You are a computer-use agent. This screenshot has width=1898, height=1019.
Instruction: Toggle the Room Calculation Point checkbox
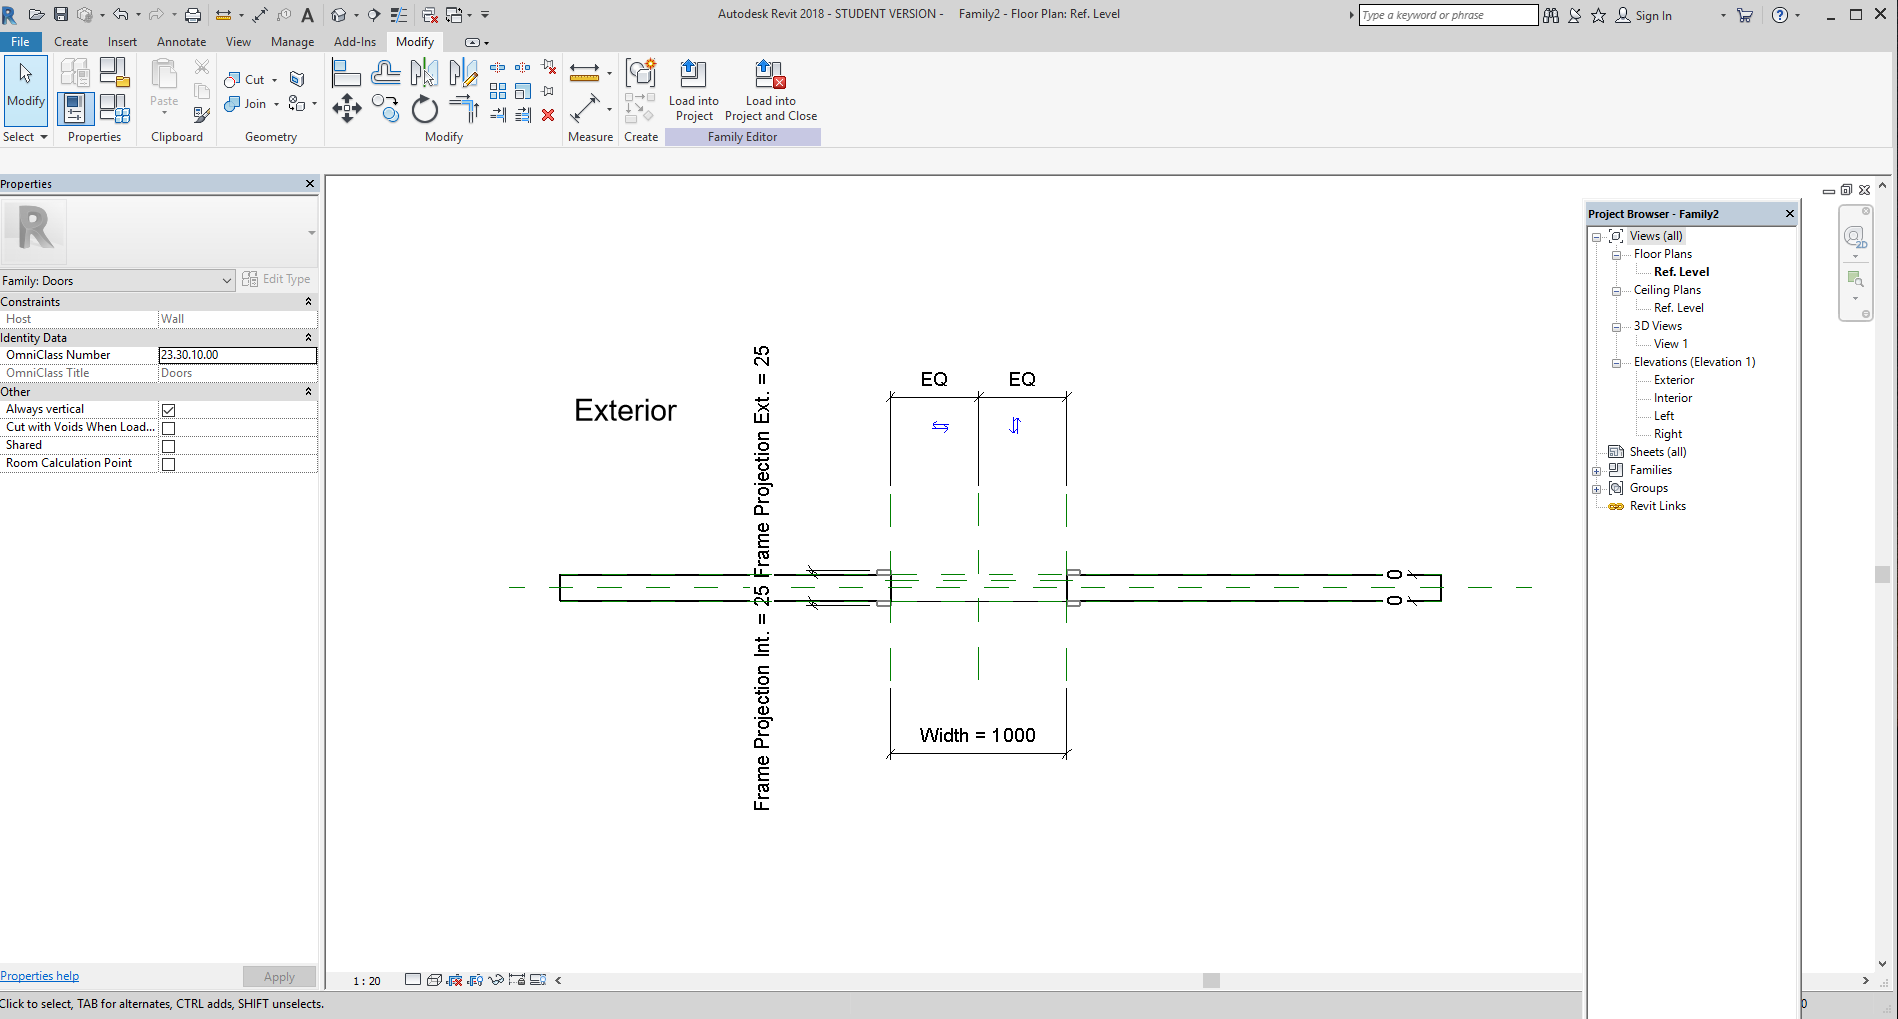point(169,464)
